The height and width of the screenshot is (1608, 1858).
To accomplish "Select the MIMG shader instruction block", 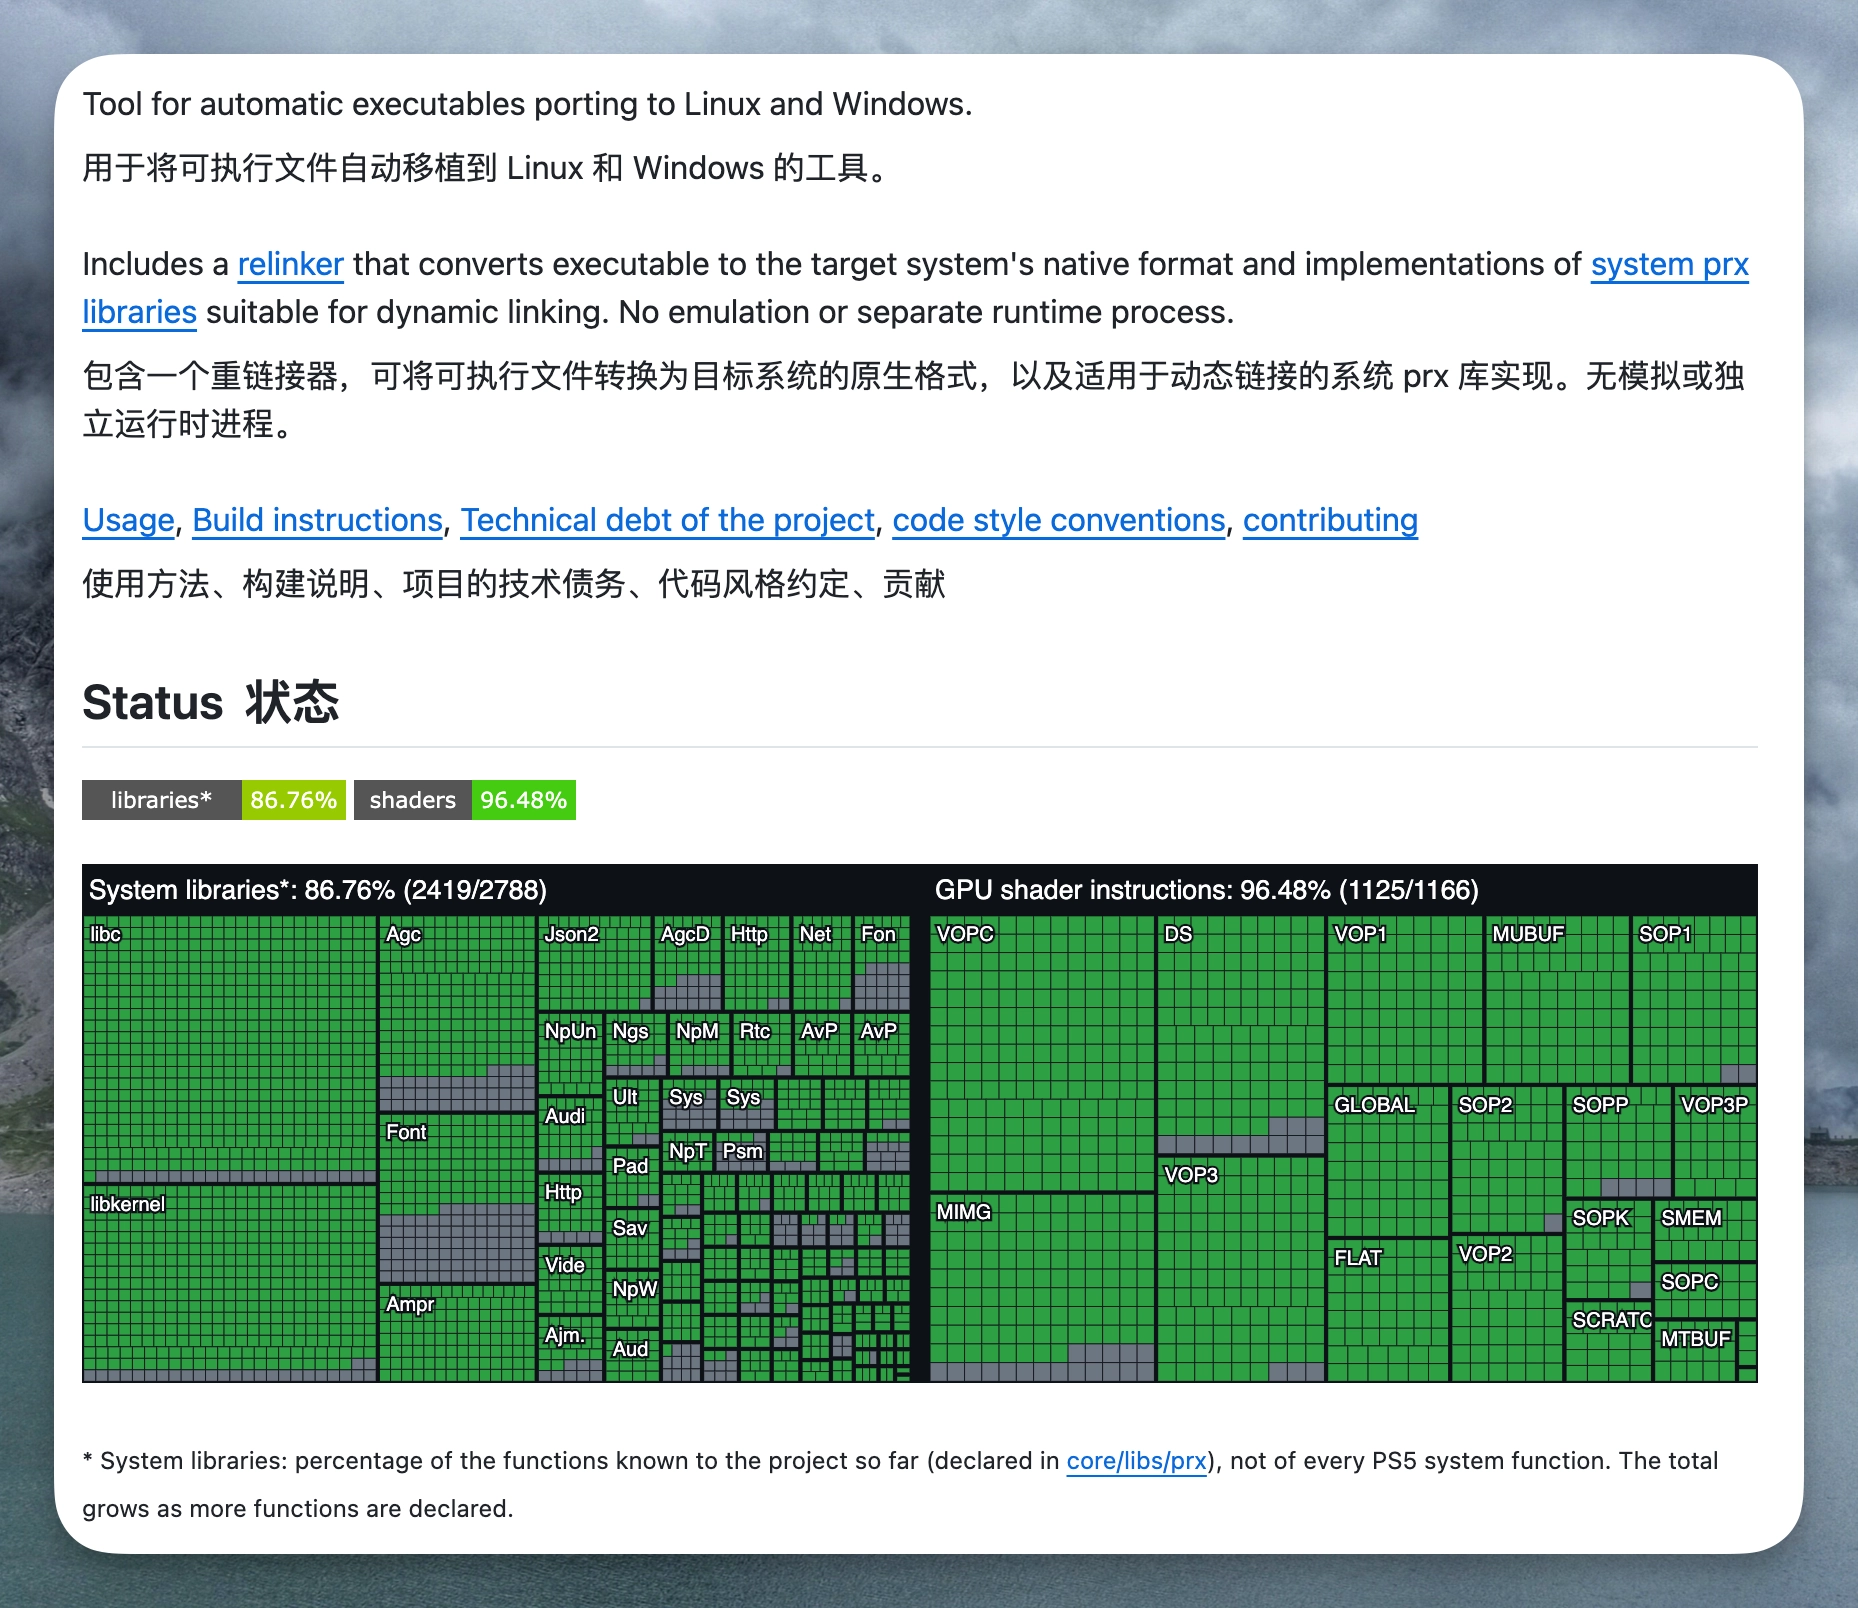I will [x=1042, y=1287].
